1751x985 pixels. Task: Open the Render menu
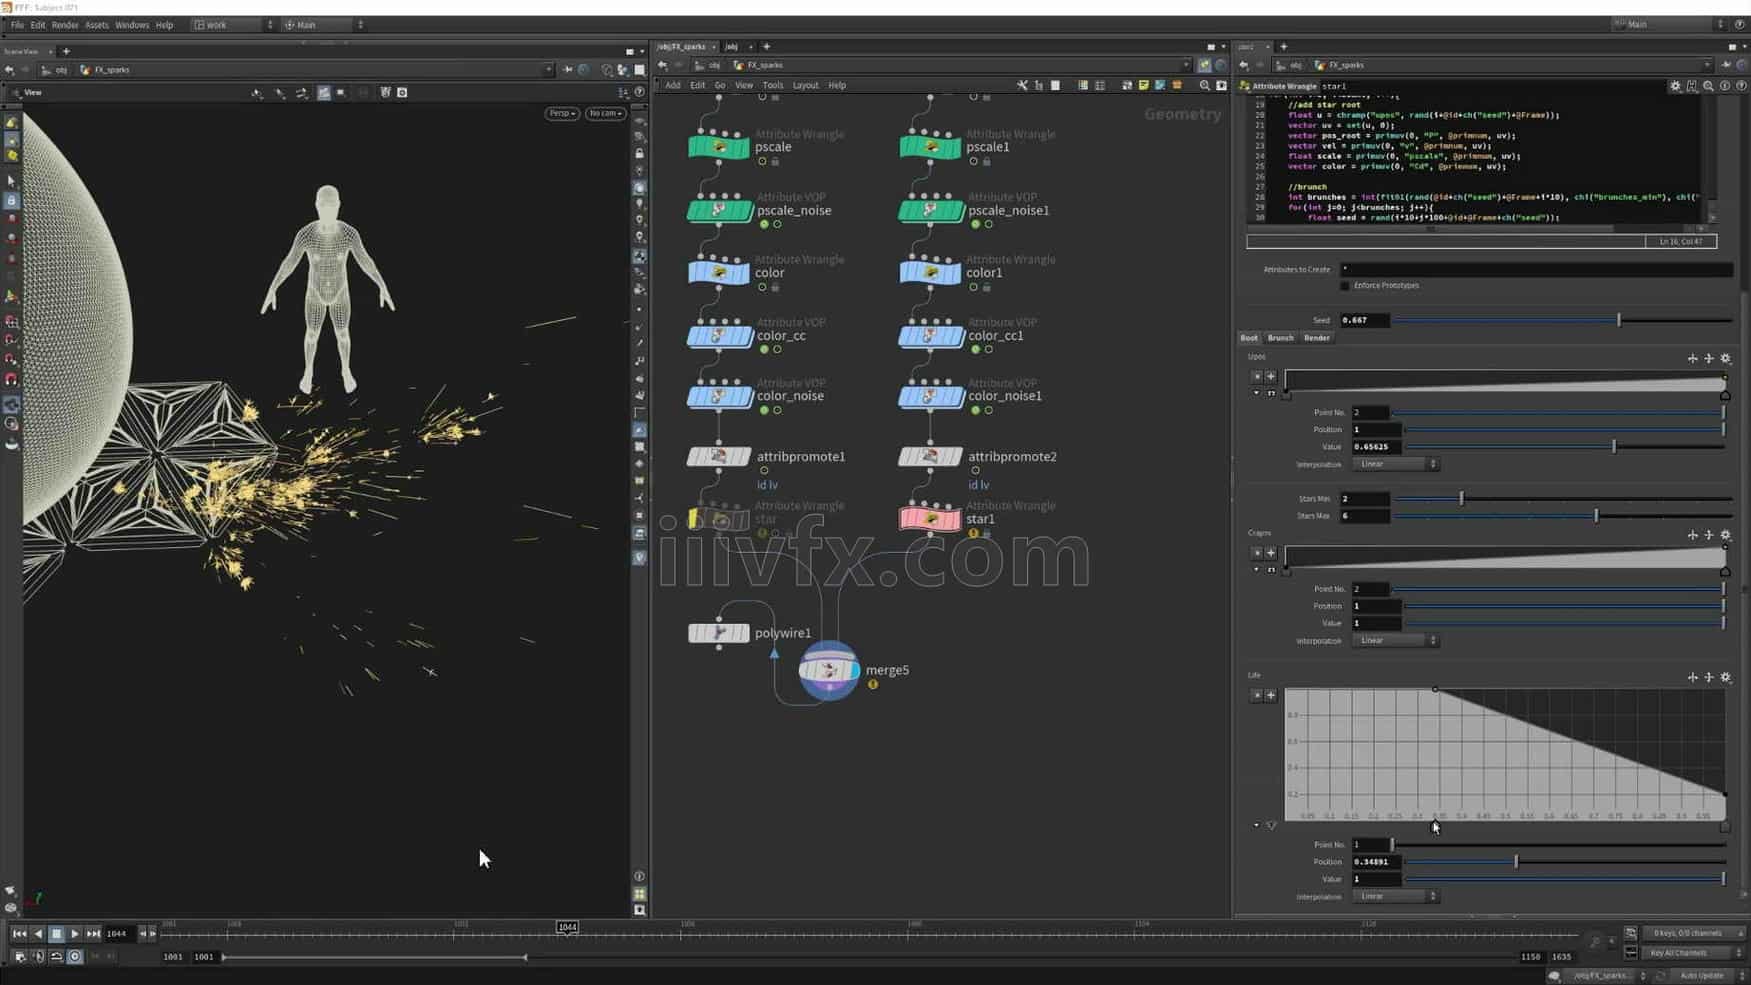65,25
